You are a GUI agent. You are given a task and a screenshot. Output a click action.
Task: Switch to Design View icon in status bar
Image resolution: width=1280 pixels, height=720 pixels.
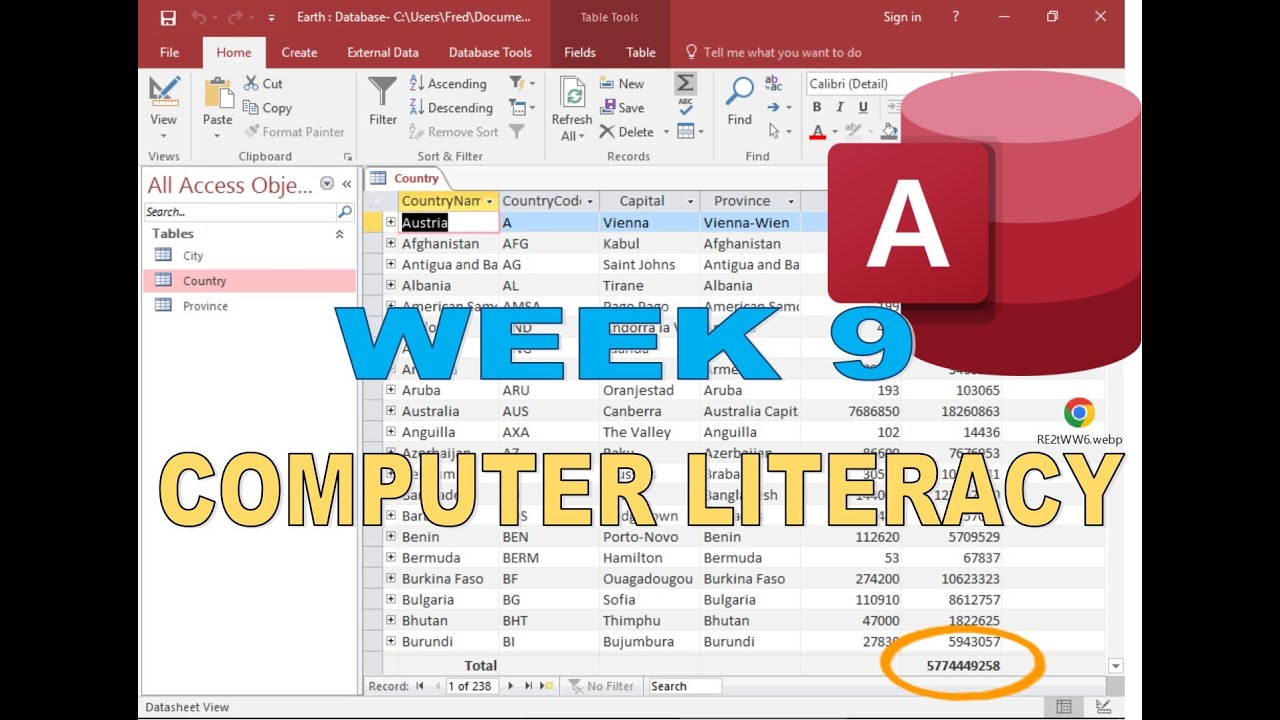(1103, 707)
